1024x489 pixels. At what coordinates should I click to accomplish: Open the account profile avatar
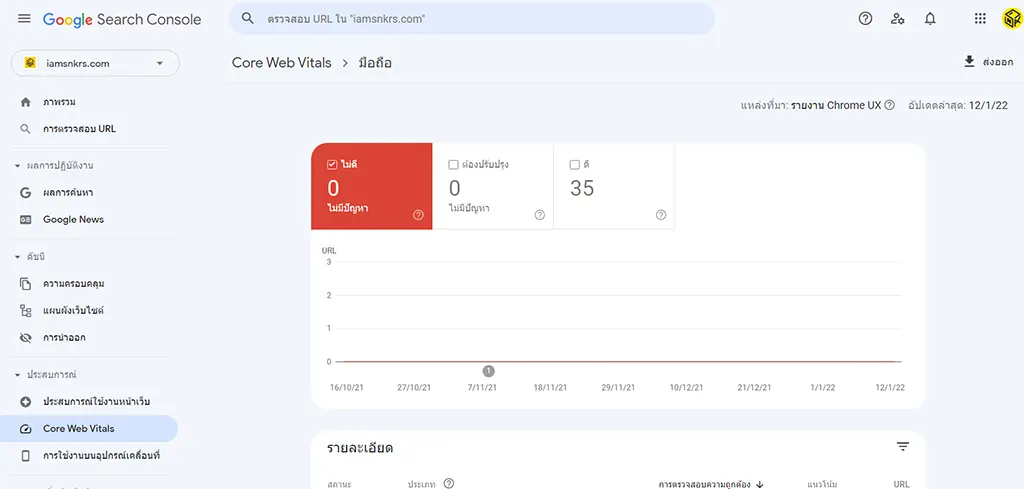[1012, 19]
